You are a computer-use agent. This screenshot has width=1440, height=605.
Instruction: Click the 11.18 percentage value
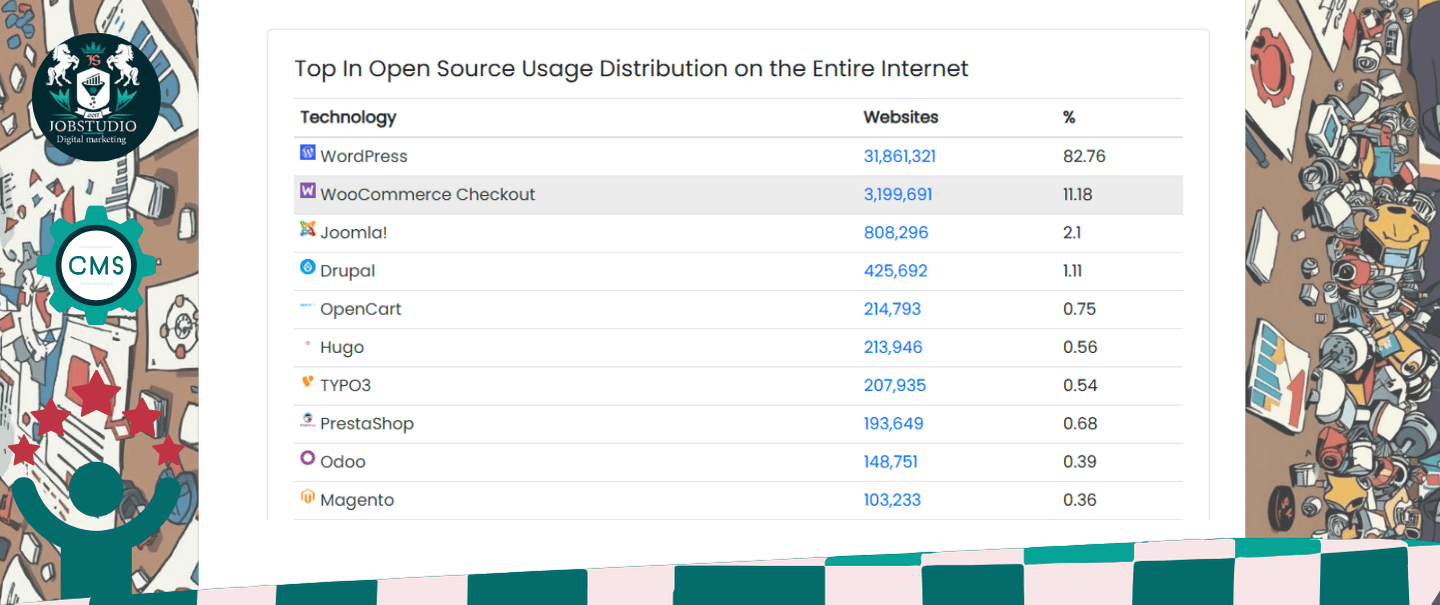[1078, 194]
